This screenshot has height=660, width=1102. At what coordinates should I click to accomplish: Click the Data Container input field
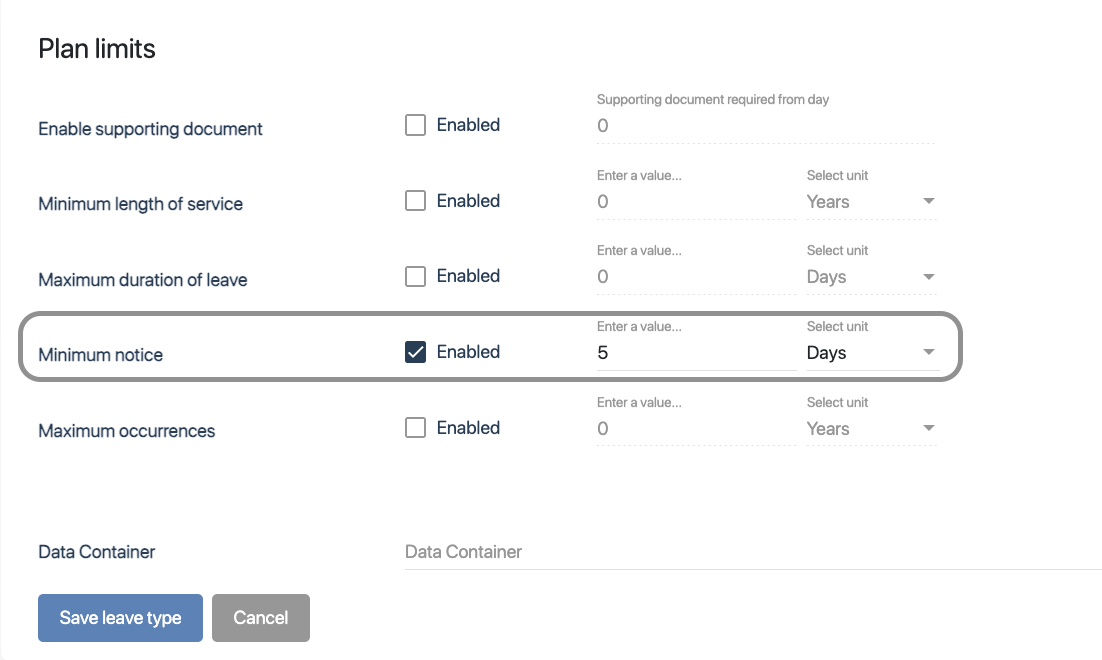752,552
